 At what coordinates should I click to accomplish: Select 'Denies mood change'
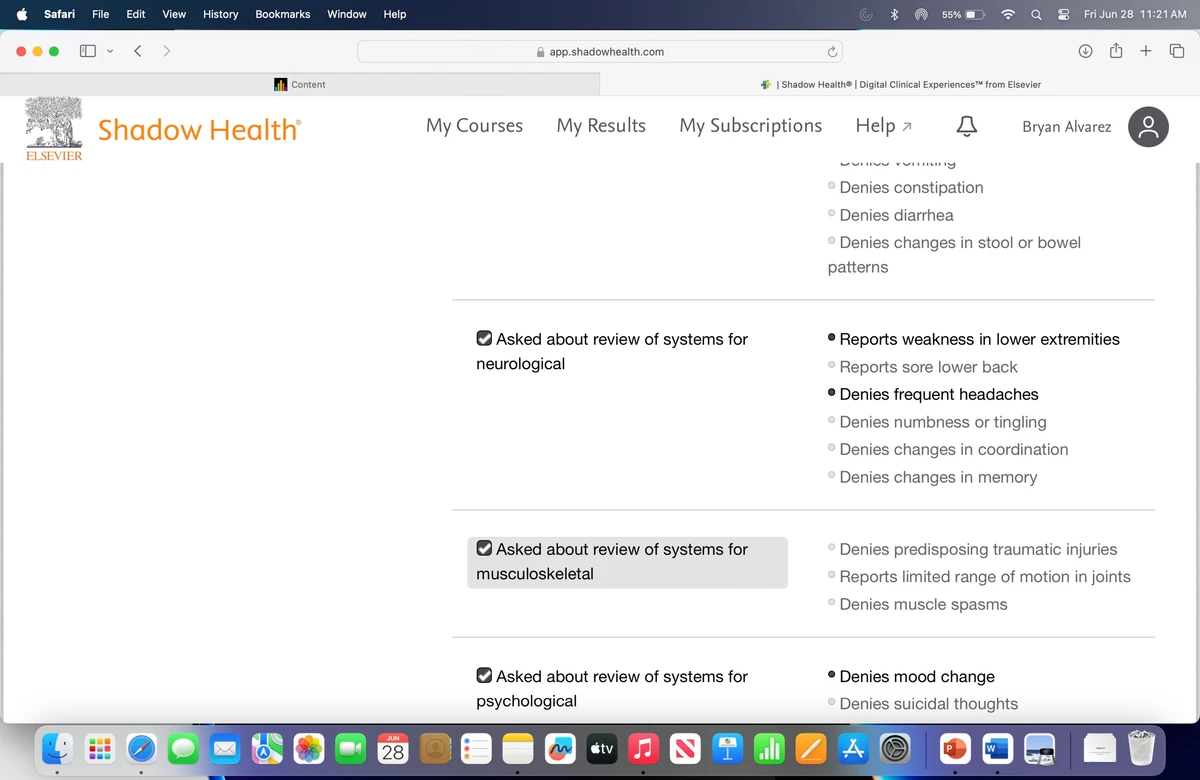[x=917, y=676]
